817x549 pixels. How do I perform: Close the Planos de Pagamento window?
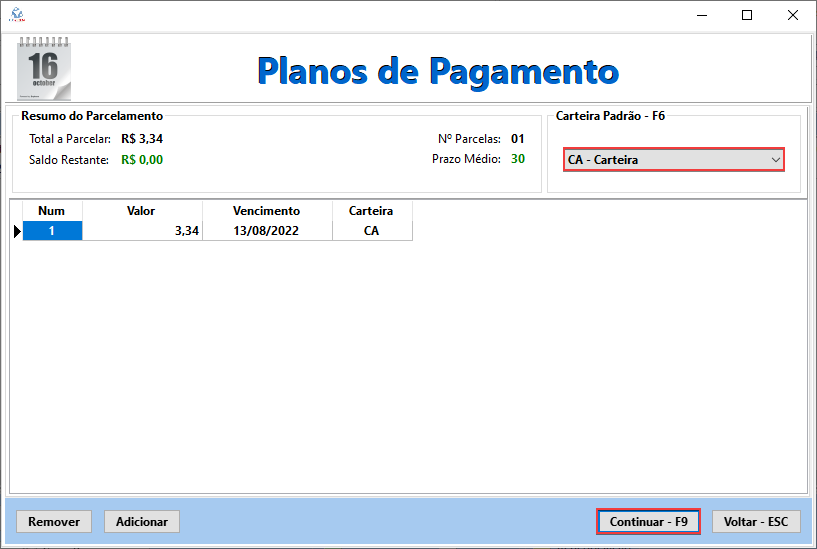pos(793,15)
